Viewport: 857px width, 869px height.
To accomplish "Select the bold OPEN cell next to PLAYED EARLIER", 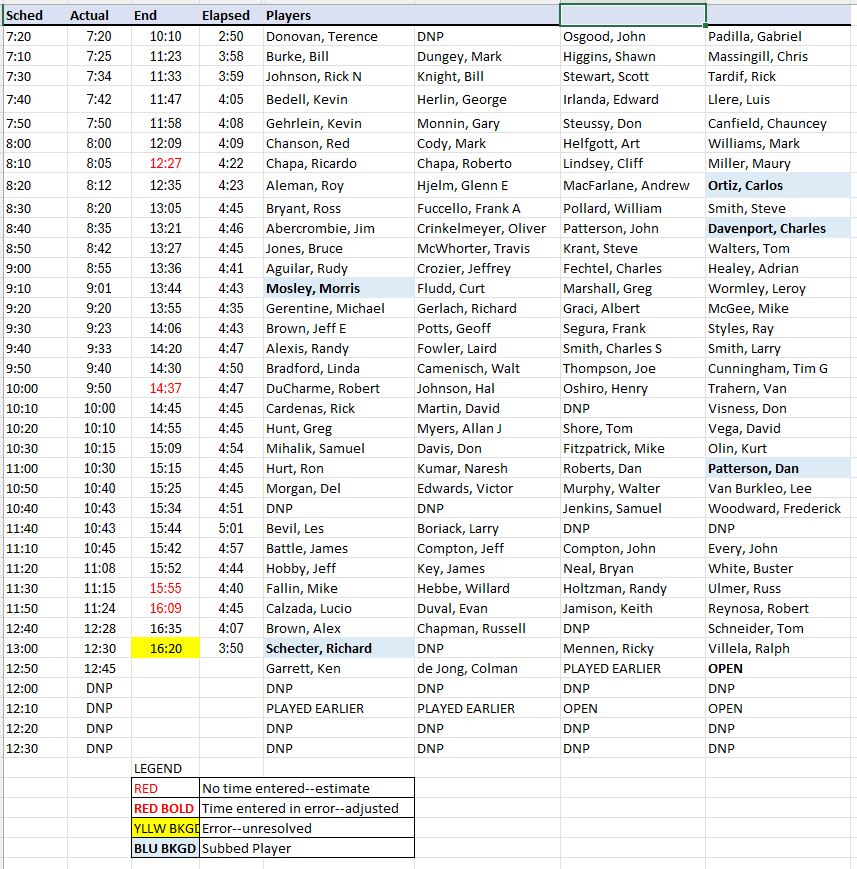I will [778, 668].
